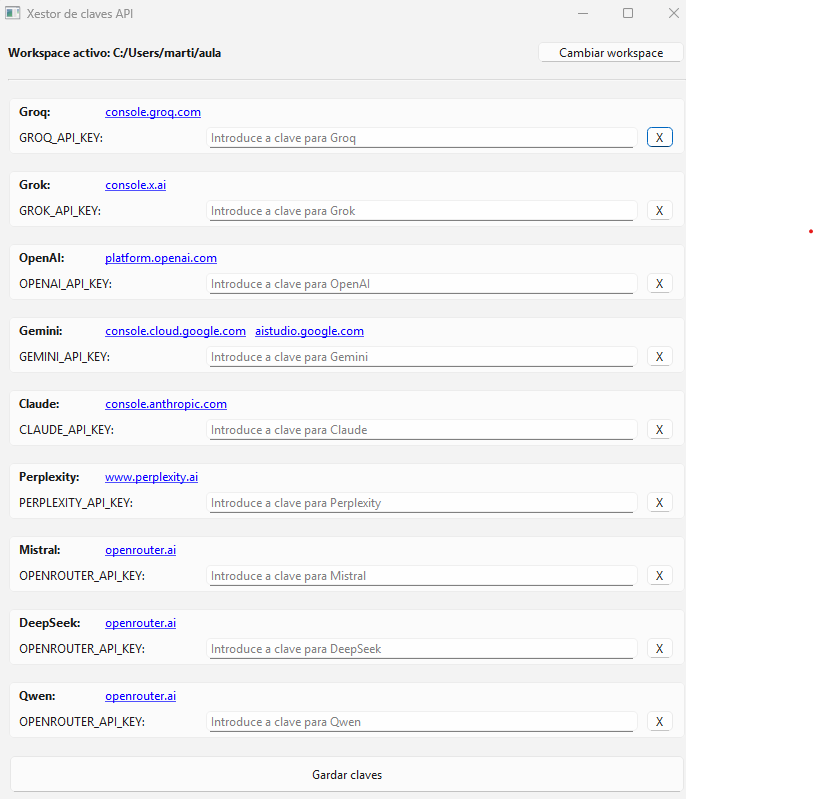Open aistudio.google.com link
The height and width of the screenshot is (799, 814).
(309, 331)
